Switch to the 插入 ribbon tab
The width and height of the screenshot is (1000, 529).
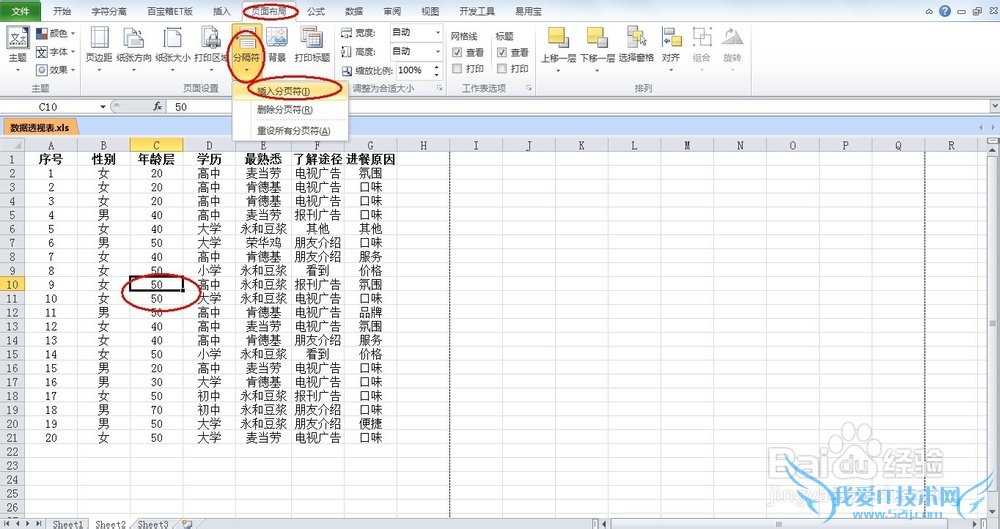221,11
